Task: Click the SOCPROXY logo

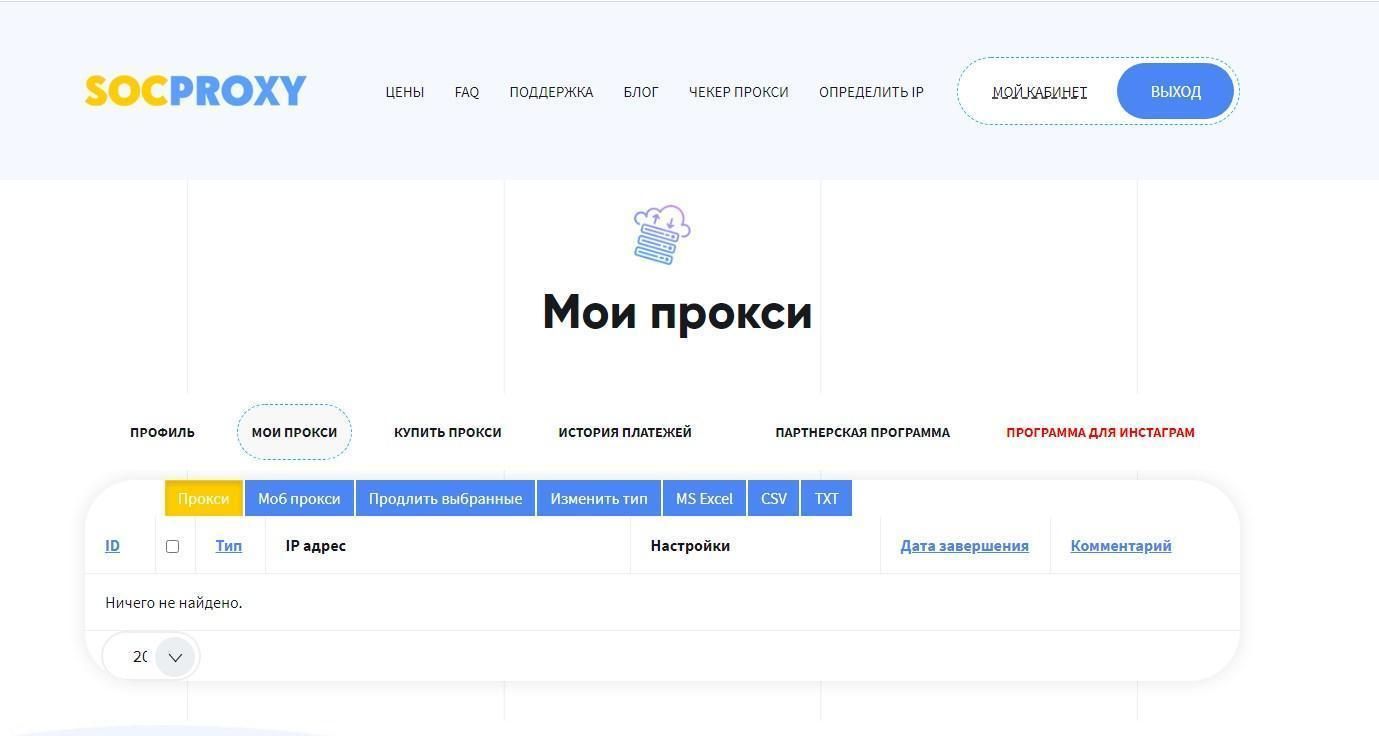Action: coord(196,91)
